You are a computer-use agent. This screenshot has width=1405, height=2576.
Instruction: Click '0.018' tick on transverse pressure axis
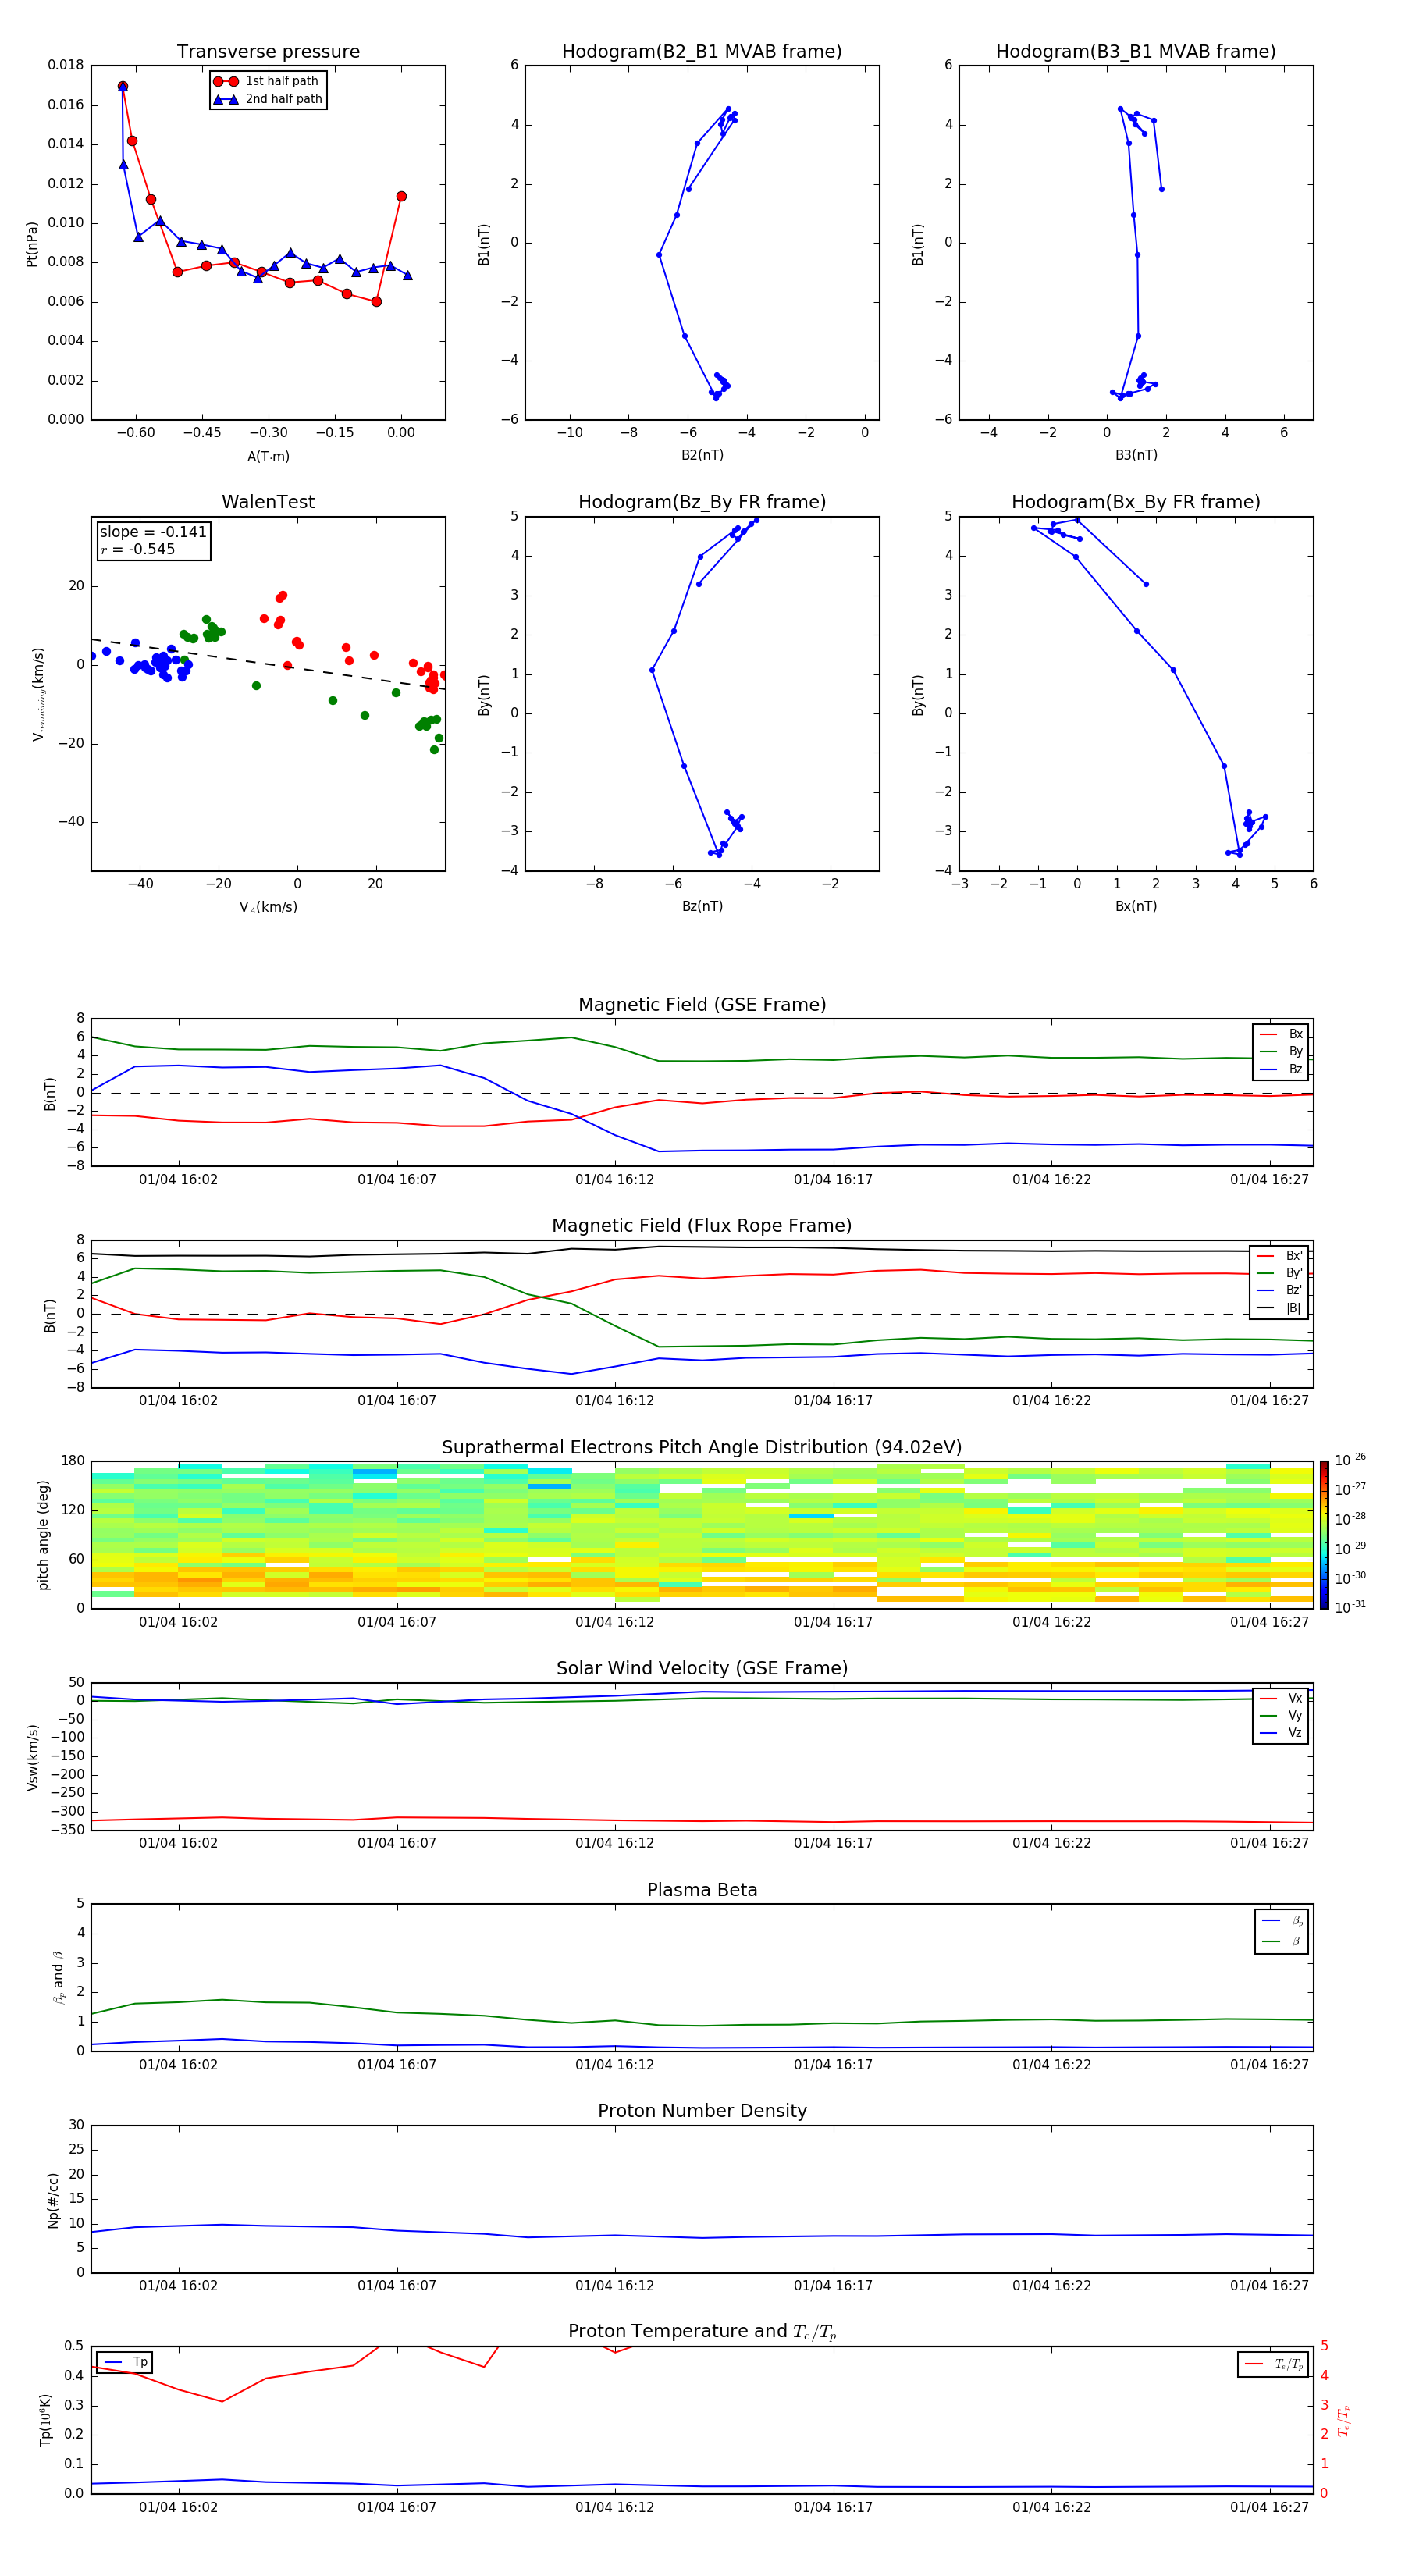pyautogui.click(x=66, y=65)
